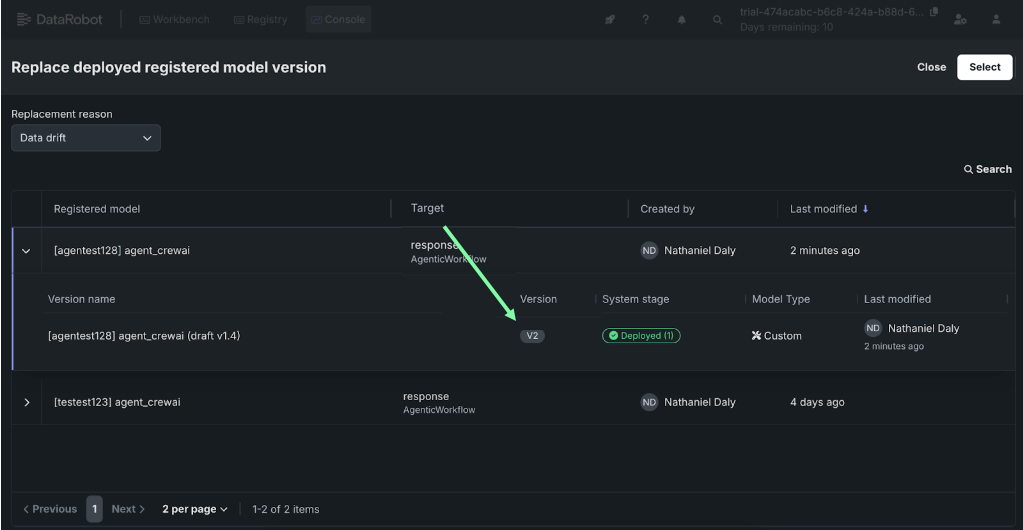
Task: Change the 2 per page setting
Action: pyautogui.click(x=195, y=509)
